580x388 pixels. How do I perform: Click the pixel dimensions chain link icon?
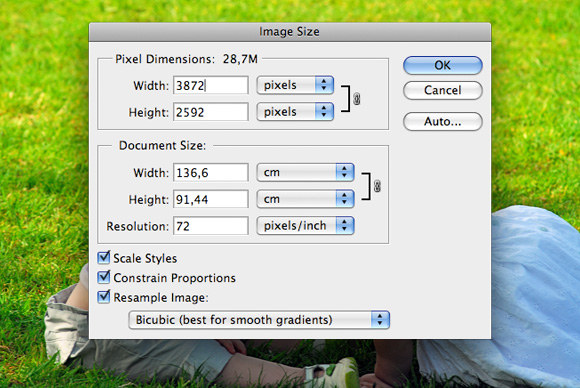click(x=357, y=99)
